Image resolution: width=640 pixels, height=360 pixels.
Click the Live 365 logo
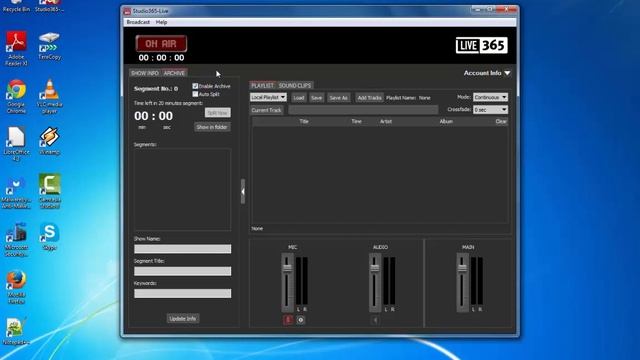(x=481, y=45)
